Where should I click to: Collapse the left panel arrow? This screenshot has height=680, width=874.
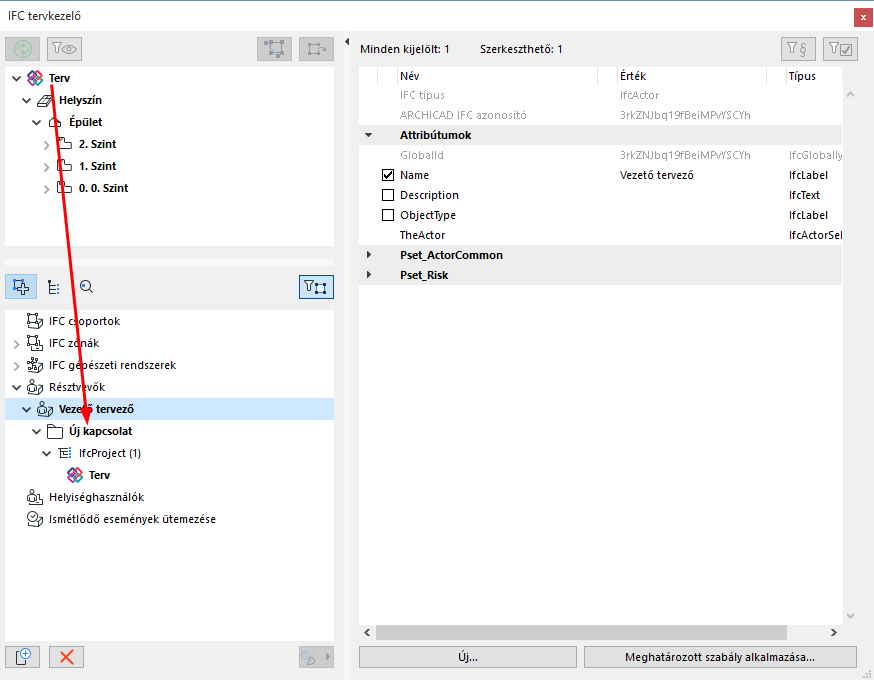(347, 41)
